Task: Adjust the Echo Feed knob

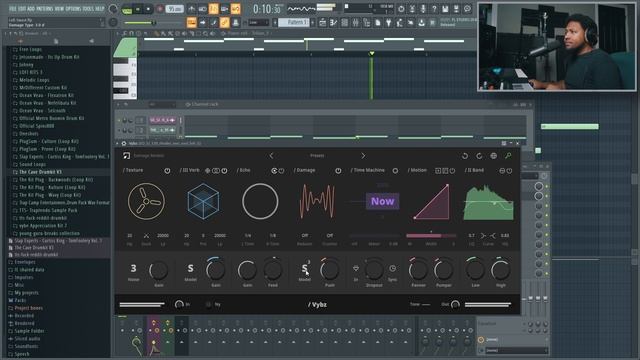Action: click(273, 269)
